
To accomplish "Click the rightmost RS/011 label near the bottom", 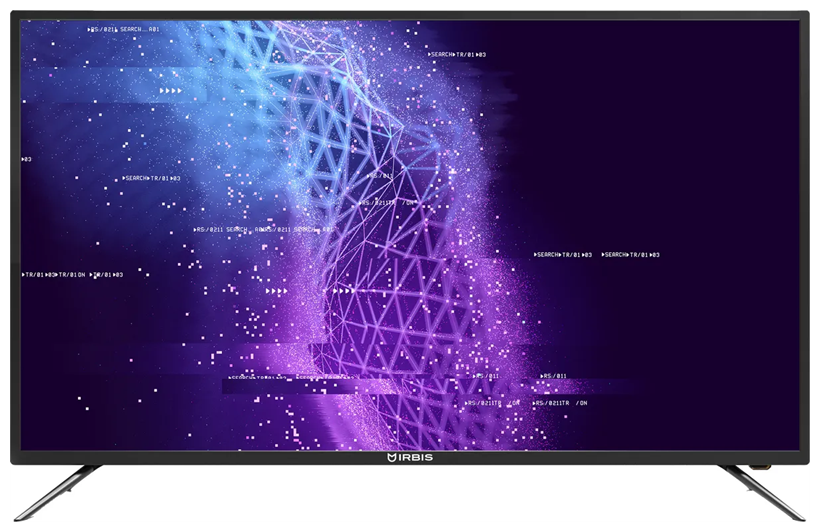I will tap(554, 376).
